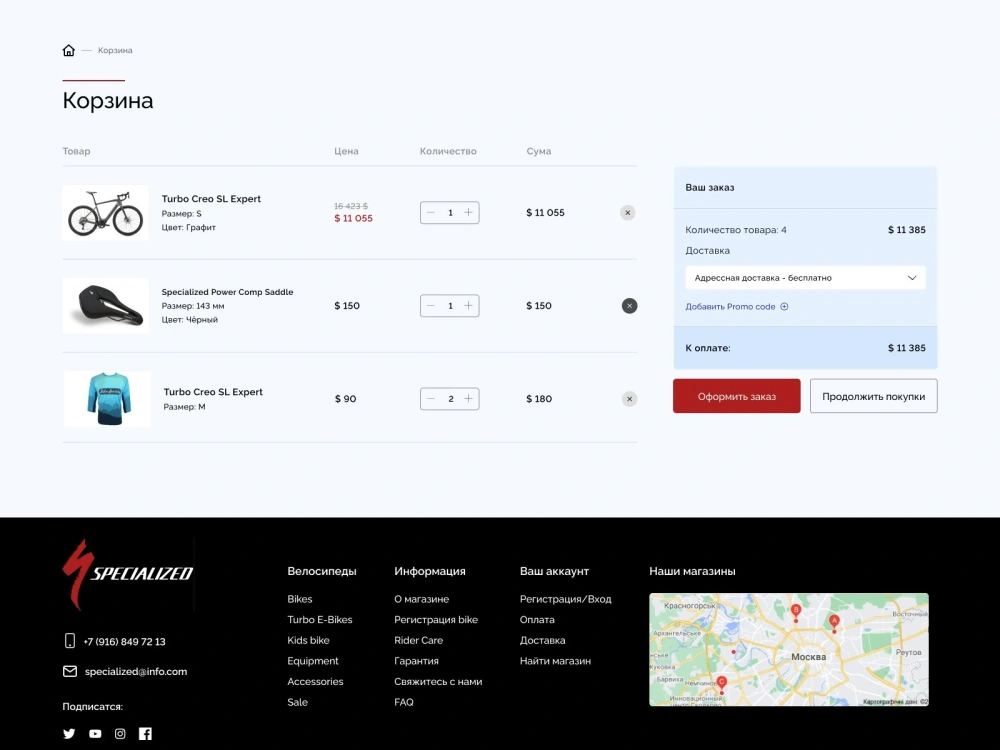Viewport: 1000px width, 750px height.
Task: Click map marker A on the stores map
Action: (x=834, y=622)
